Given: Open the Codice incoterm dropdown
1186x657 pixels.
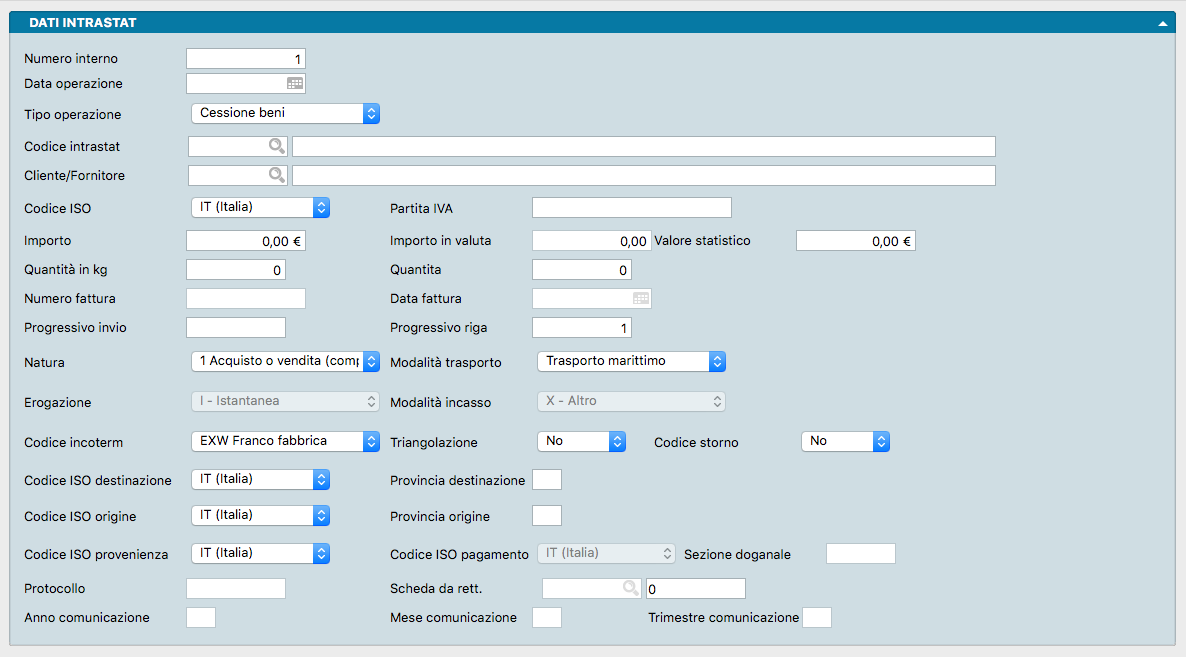Looking at the screenshot, I should pyautogui.click(x=285, y=441).
